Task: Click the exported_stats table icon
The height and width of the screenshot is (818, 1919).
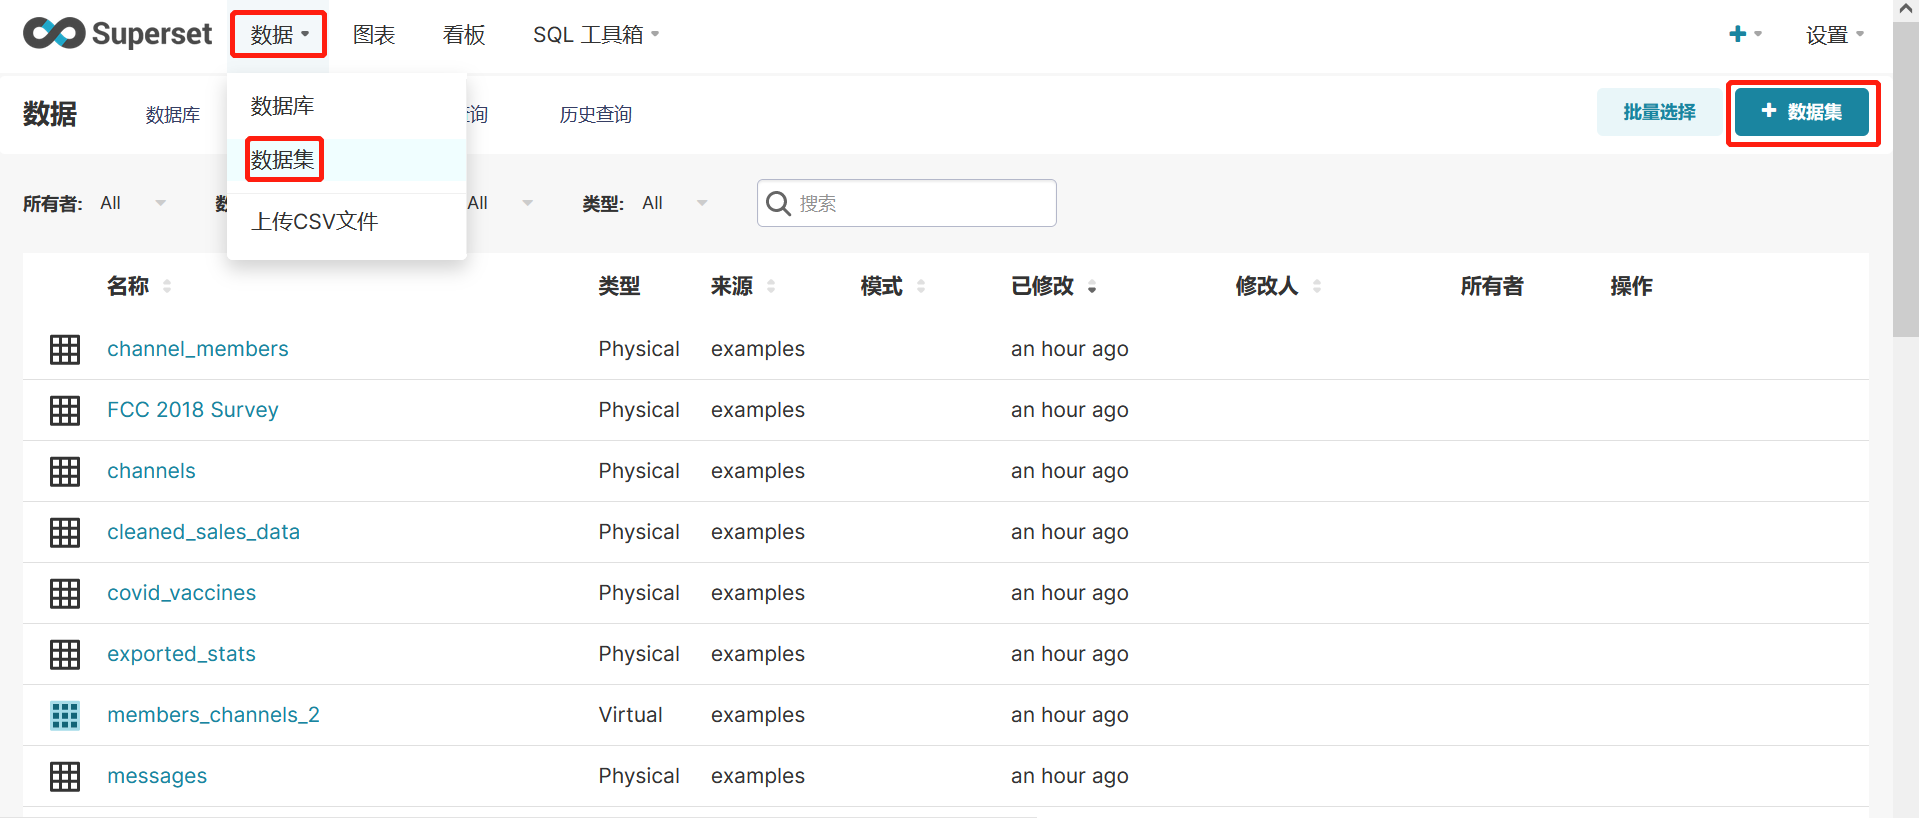Action: point(65,654)
